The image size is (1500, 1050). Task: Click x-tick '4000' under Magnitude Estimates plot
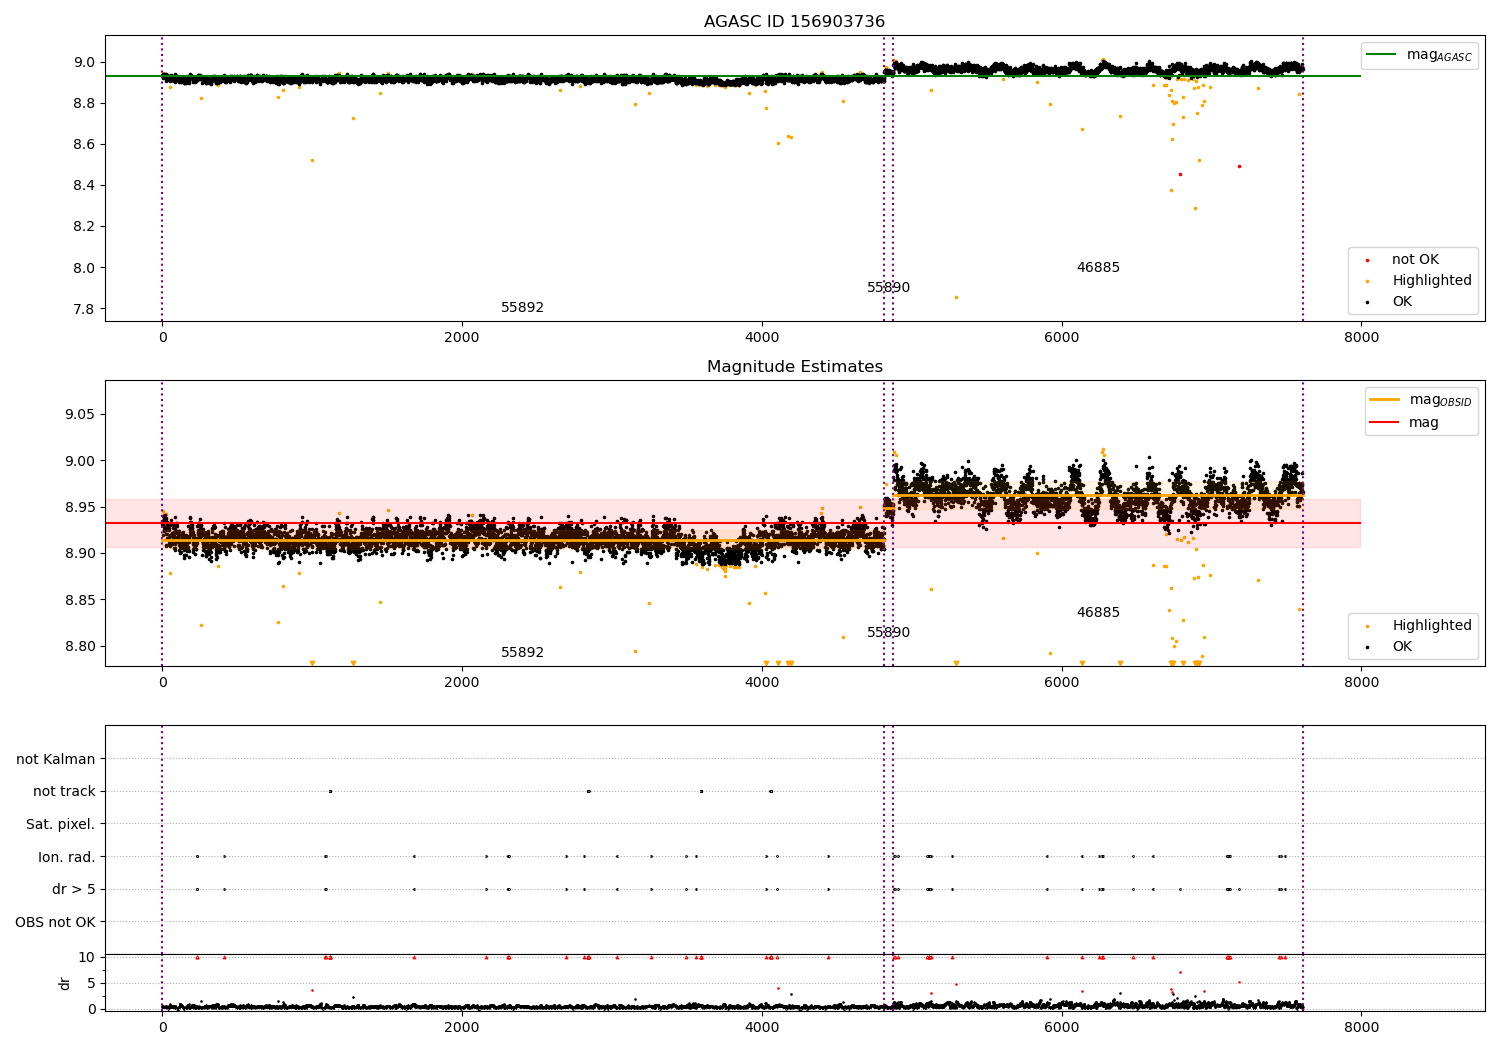(762, 683)
